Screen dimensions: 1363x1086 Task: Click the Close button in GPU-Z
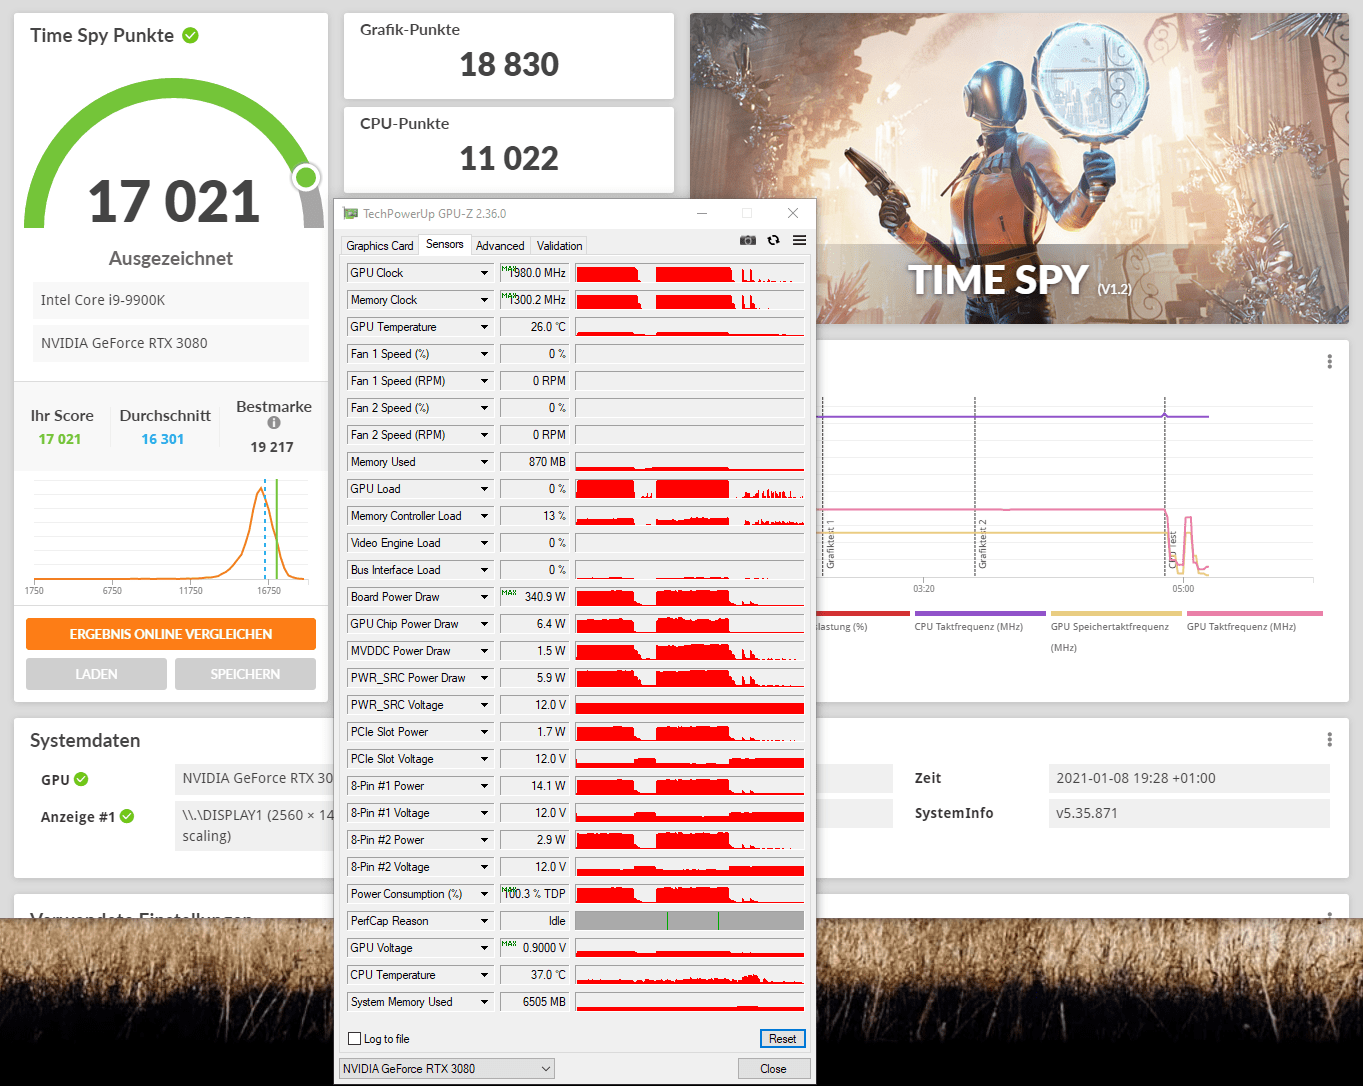773,1069
